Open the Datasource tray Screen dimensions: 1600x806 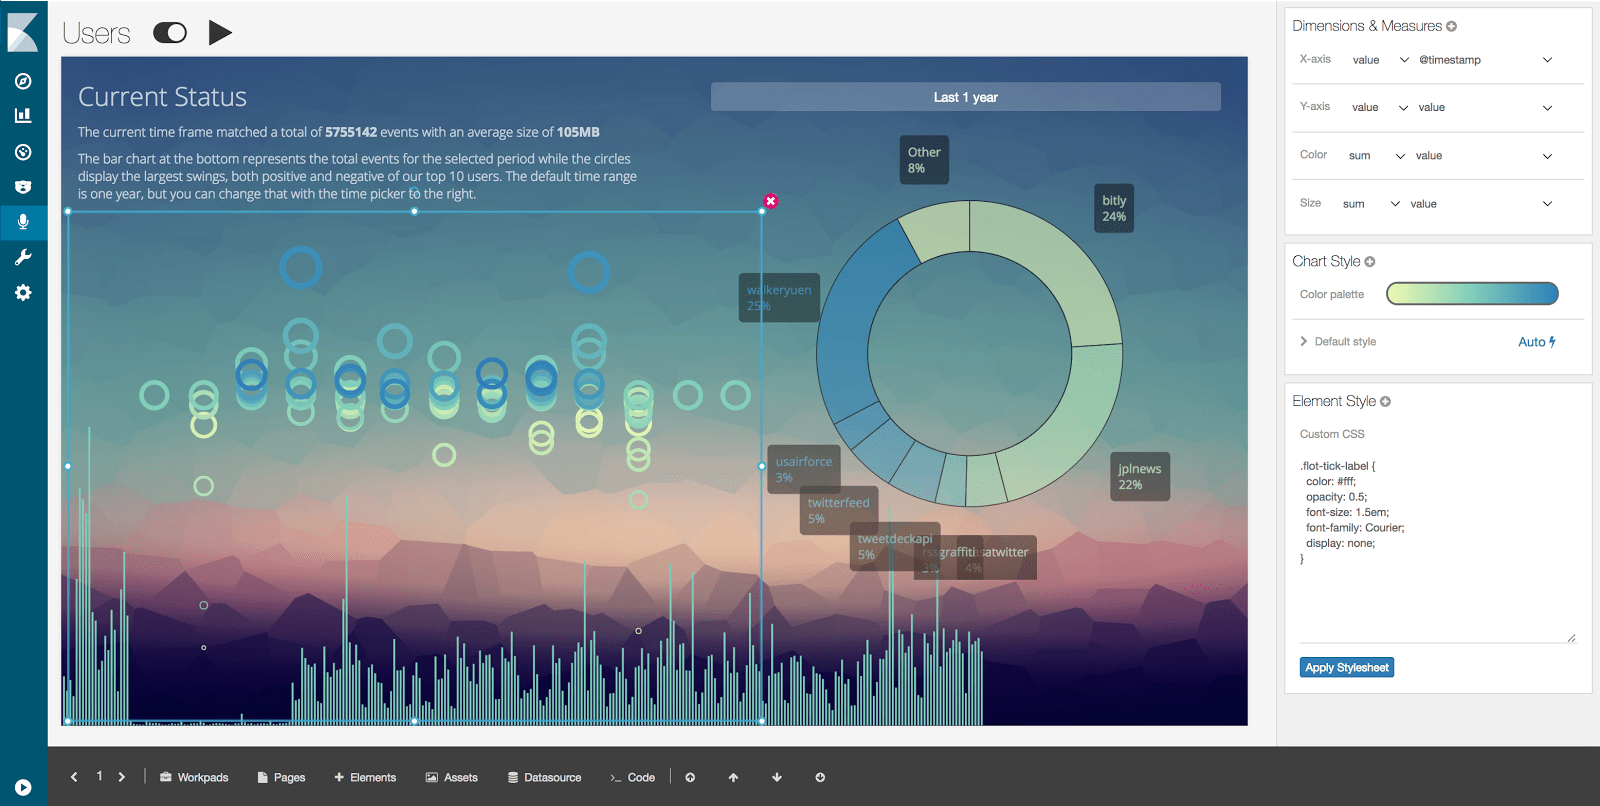(544, 777)
